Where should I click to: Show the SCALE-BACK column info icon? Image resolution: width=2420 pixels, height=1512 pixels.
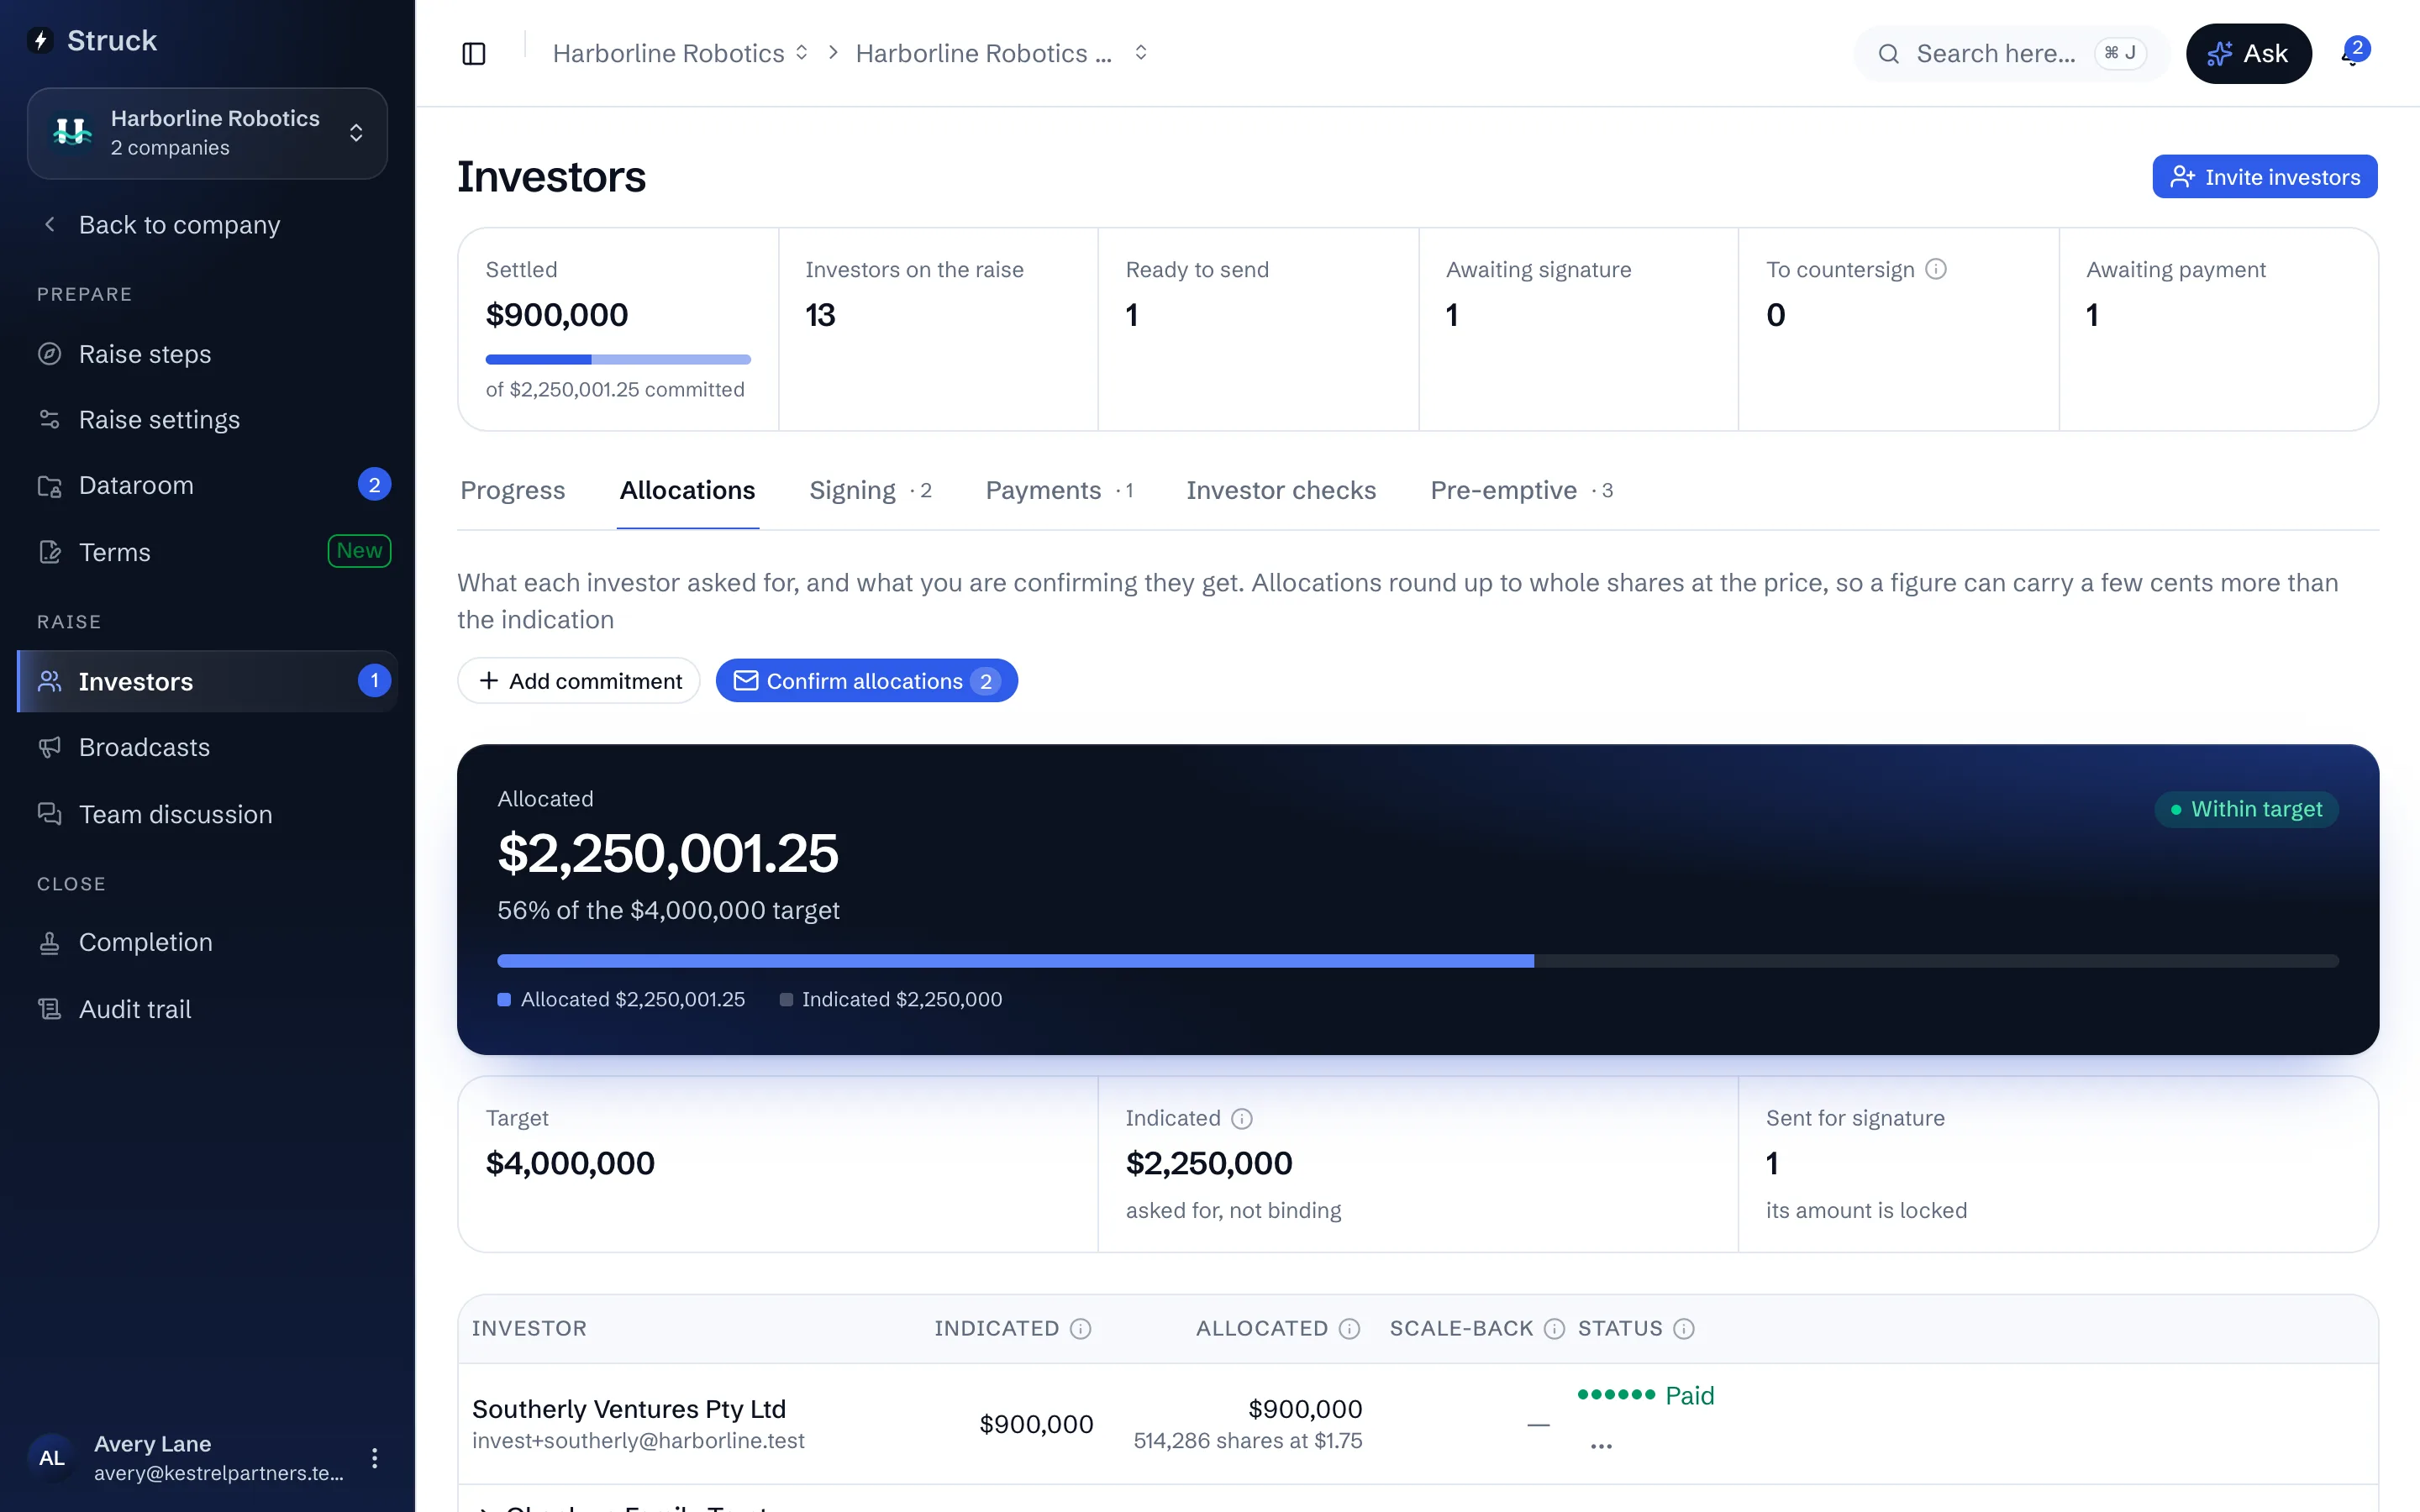pos(1554,1328)
